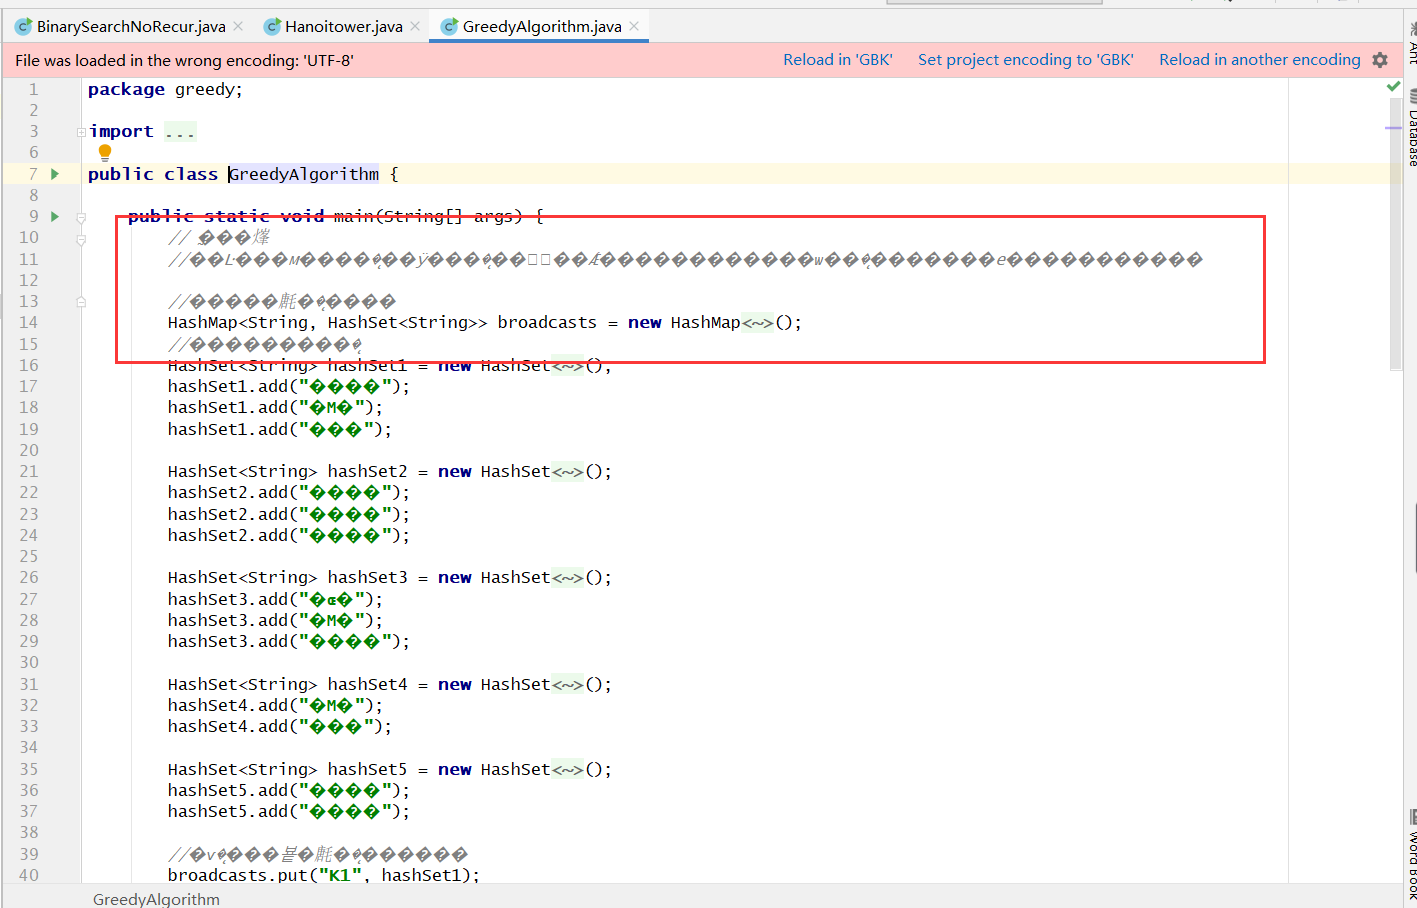
Task: Click the green inspections checkmark above the scrollbar
Action: [1393, 86]
